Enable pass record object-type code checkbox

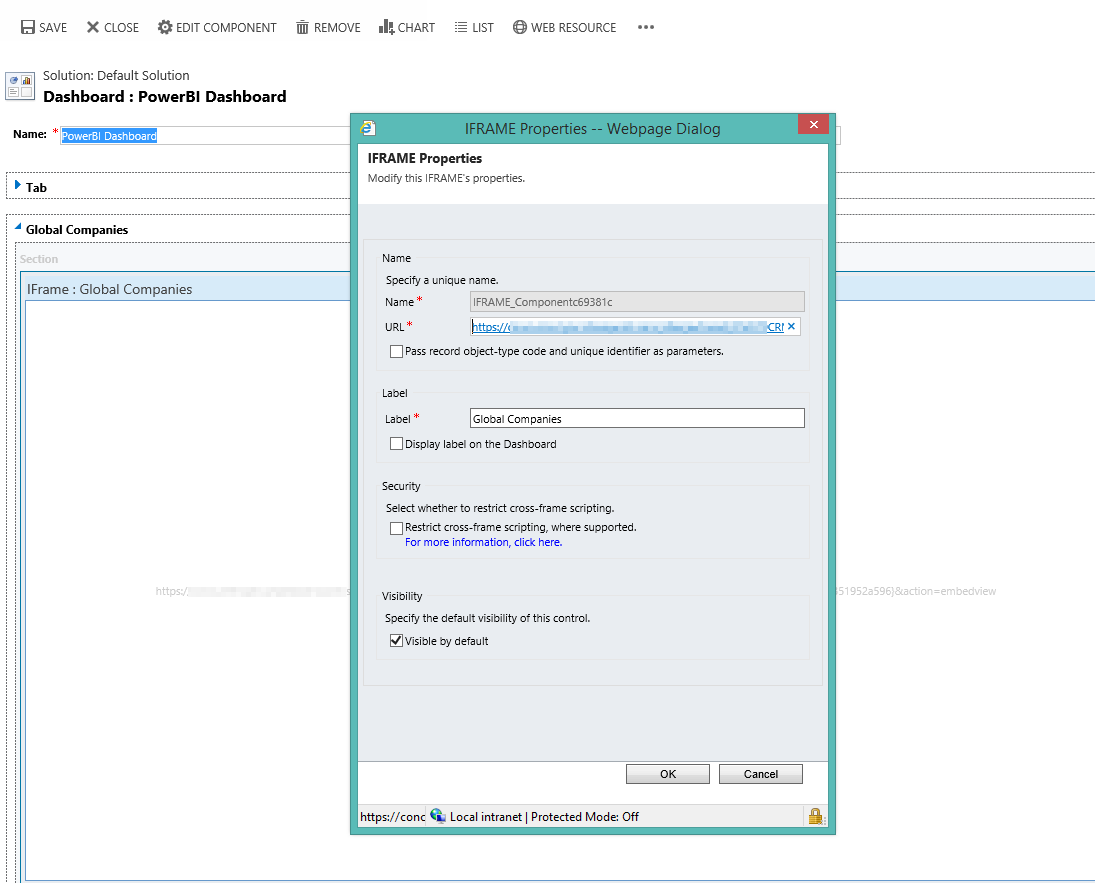[x=397, y=352]
